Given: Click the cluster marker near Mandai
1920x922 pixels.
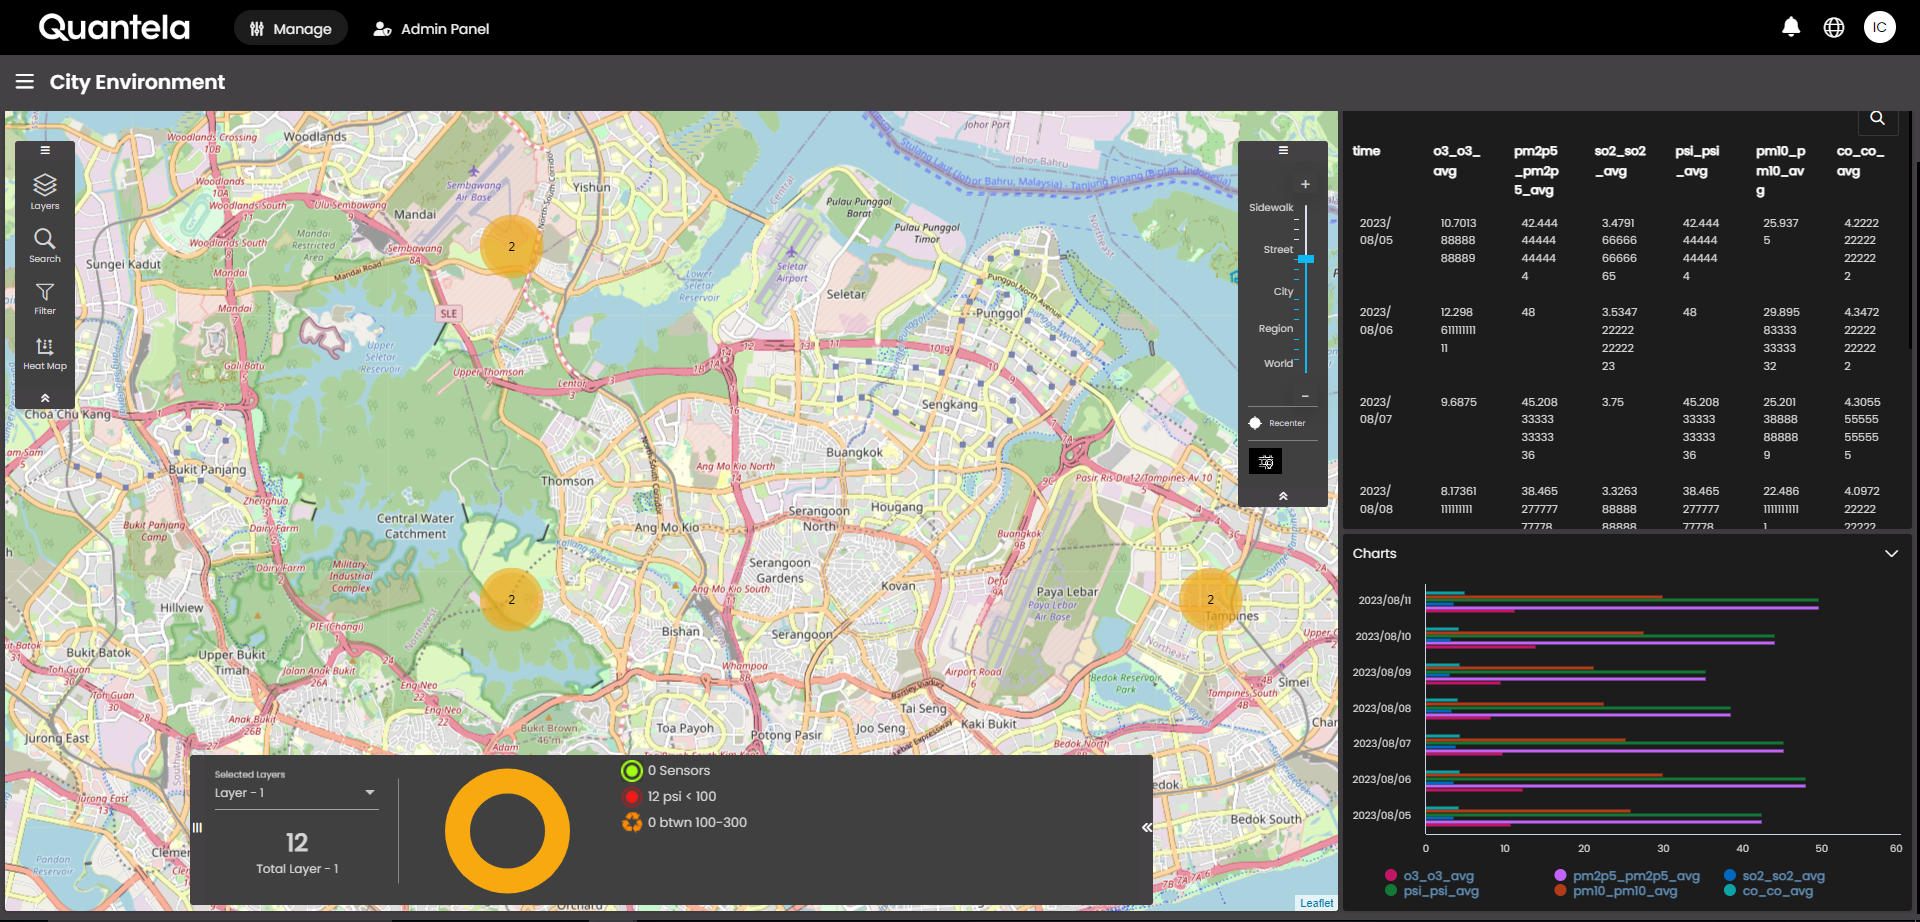Looking at the screenshot, I should 511,246.
